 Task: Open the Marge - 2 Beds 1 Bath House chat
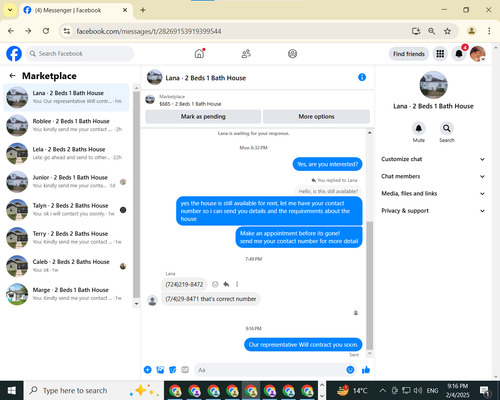pos(66,294)
